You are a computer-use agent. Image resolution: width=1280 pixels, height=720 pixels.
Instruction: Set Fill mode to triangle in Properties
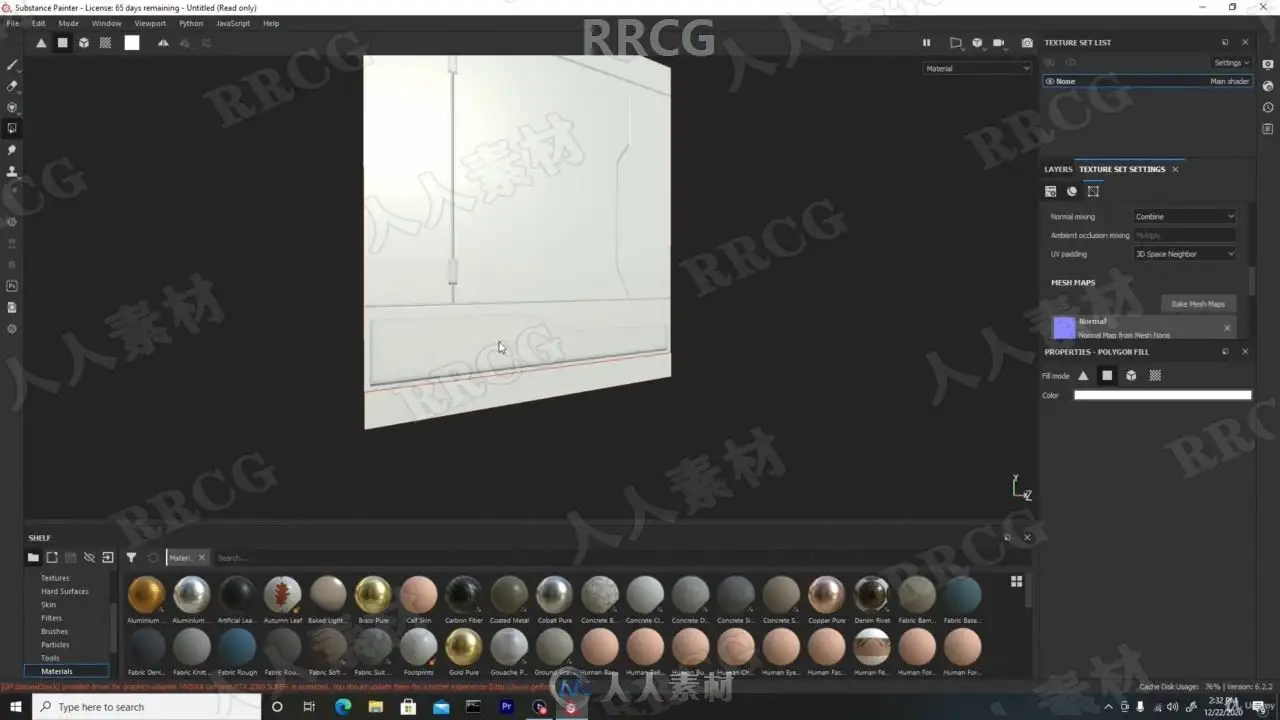[1083, 376]
